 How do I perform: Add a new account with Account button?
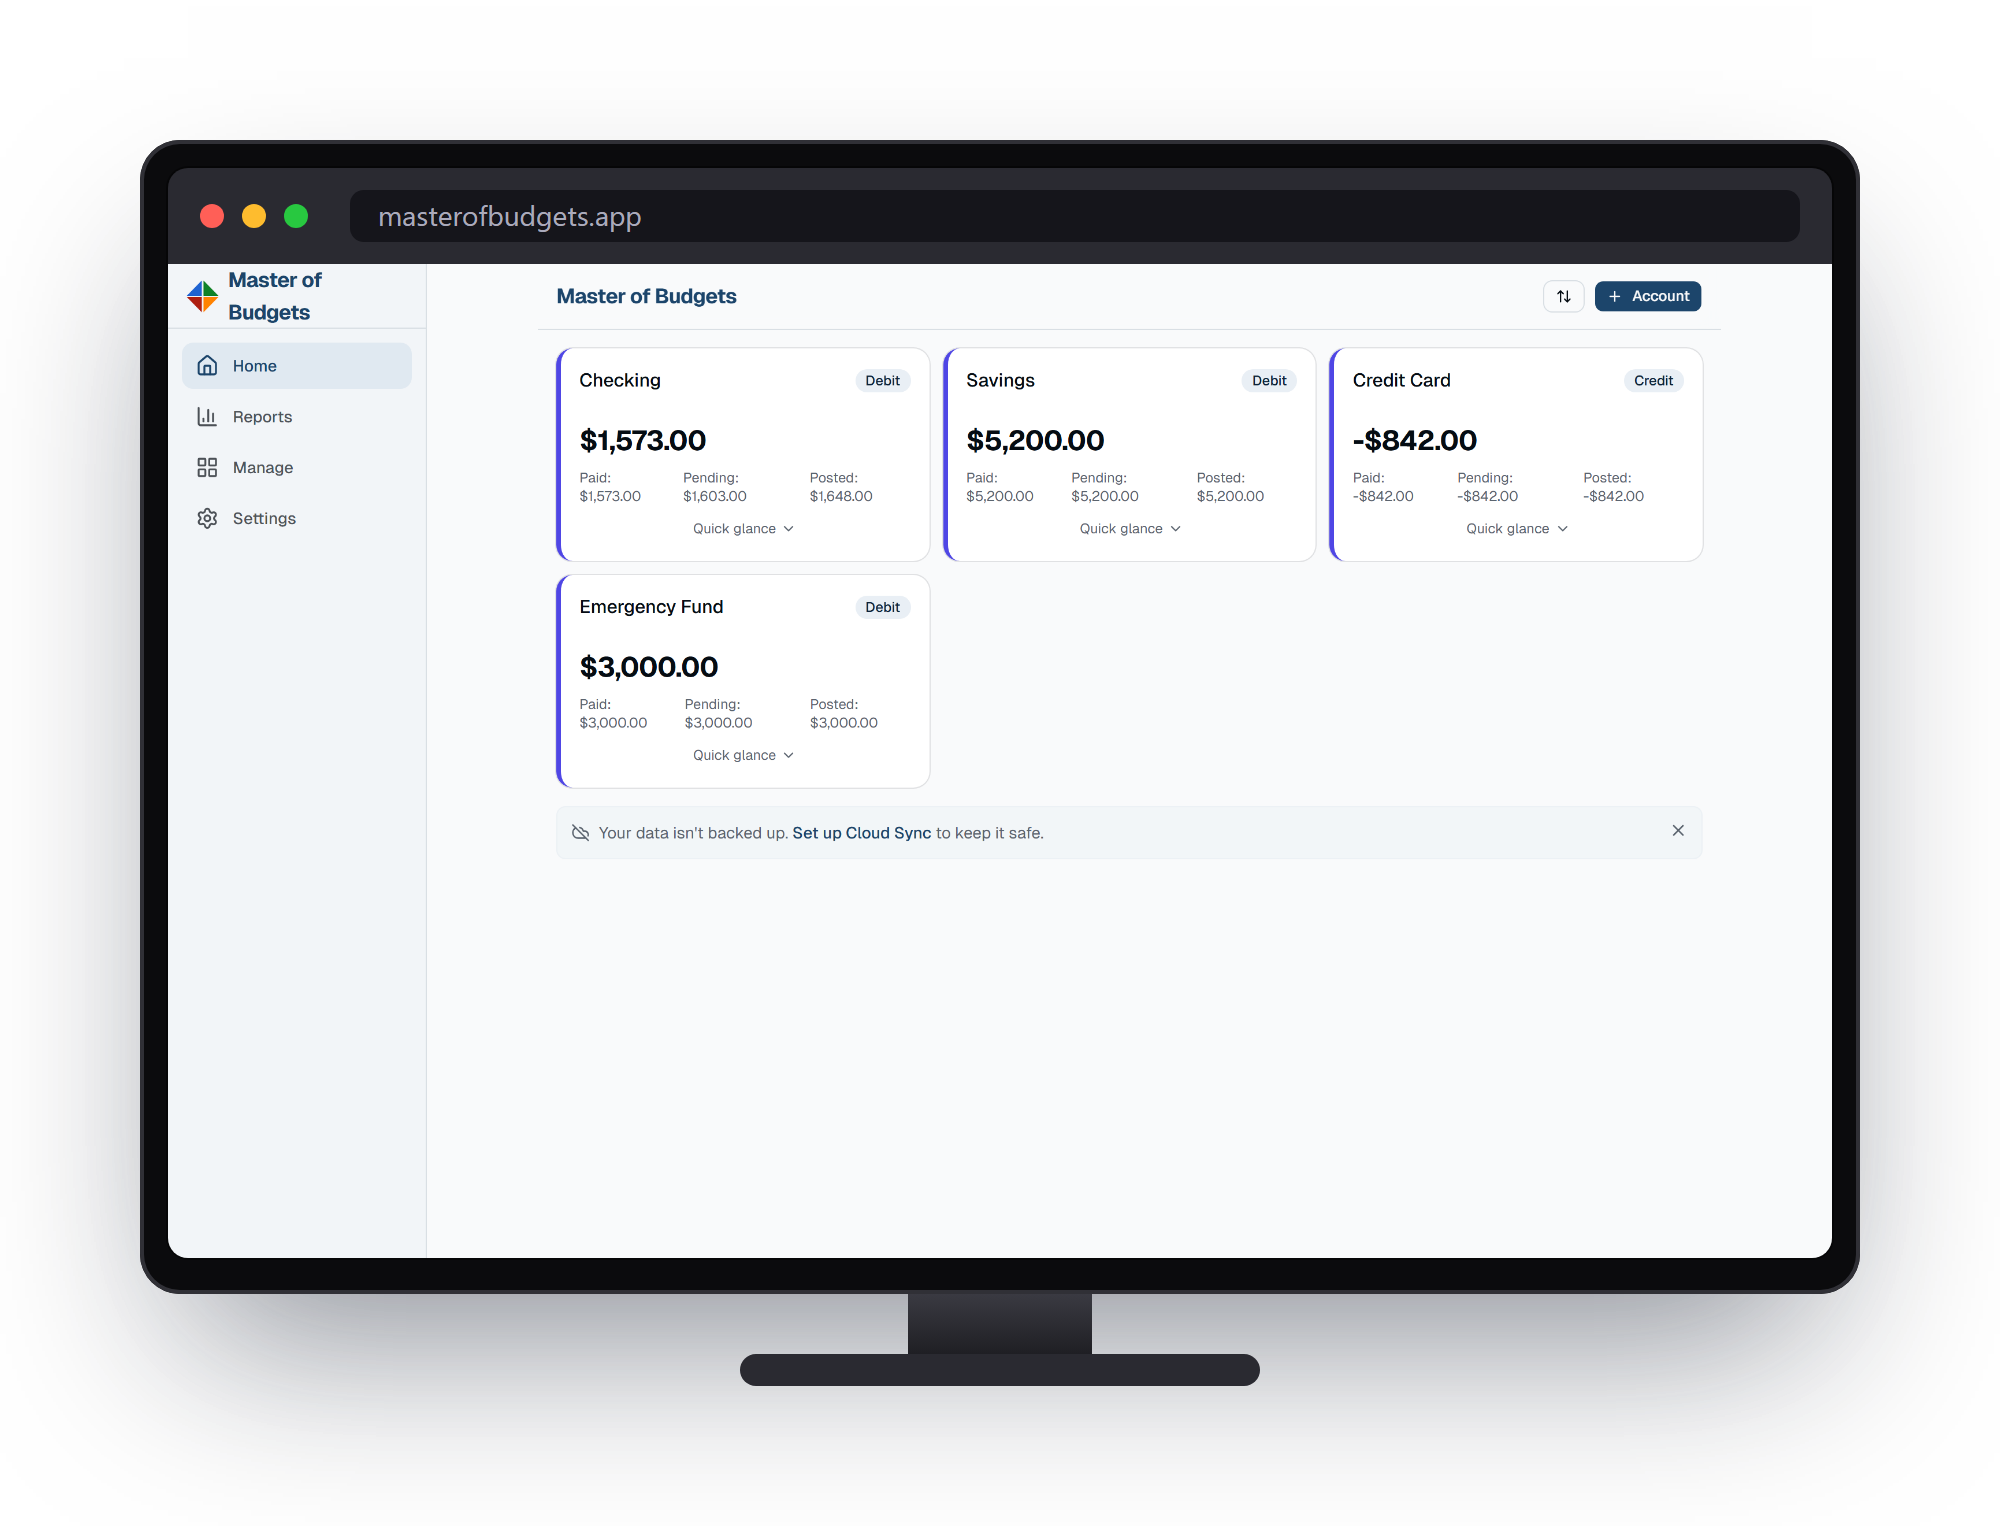click(1648, 296)
